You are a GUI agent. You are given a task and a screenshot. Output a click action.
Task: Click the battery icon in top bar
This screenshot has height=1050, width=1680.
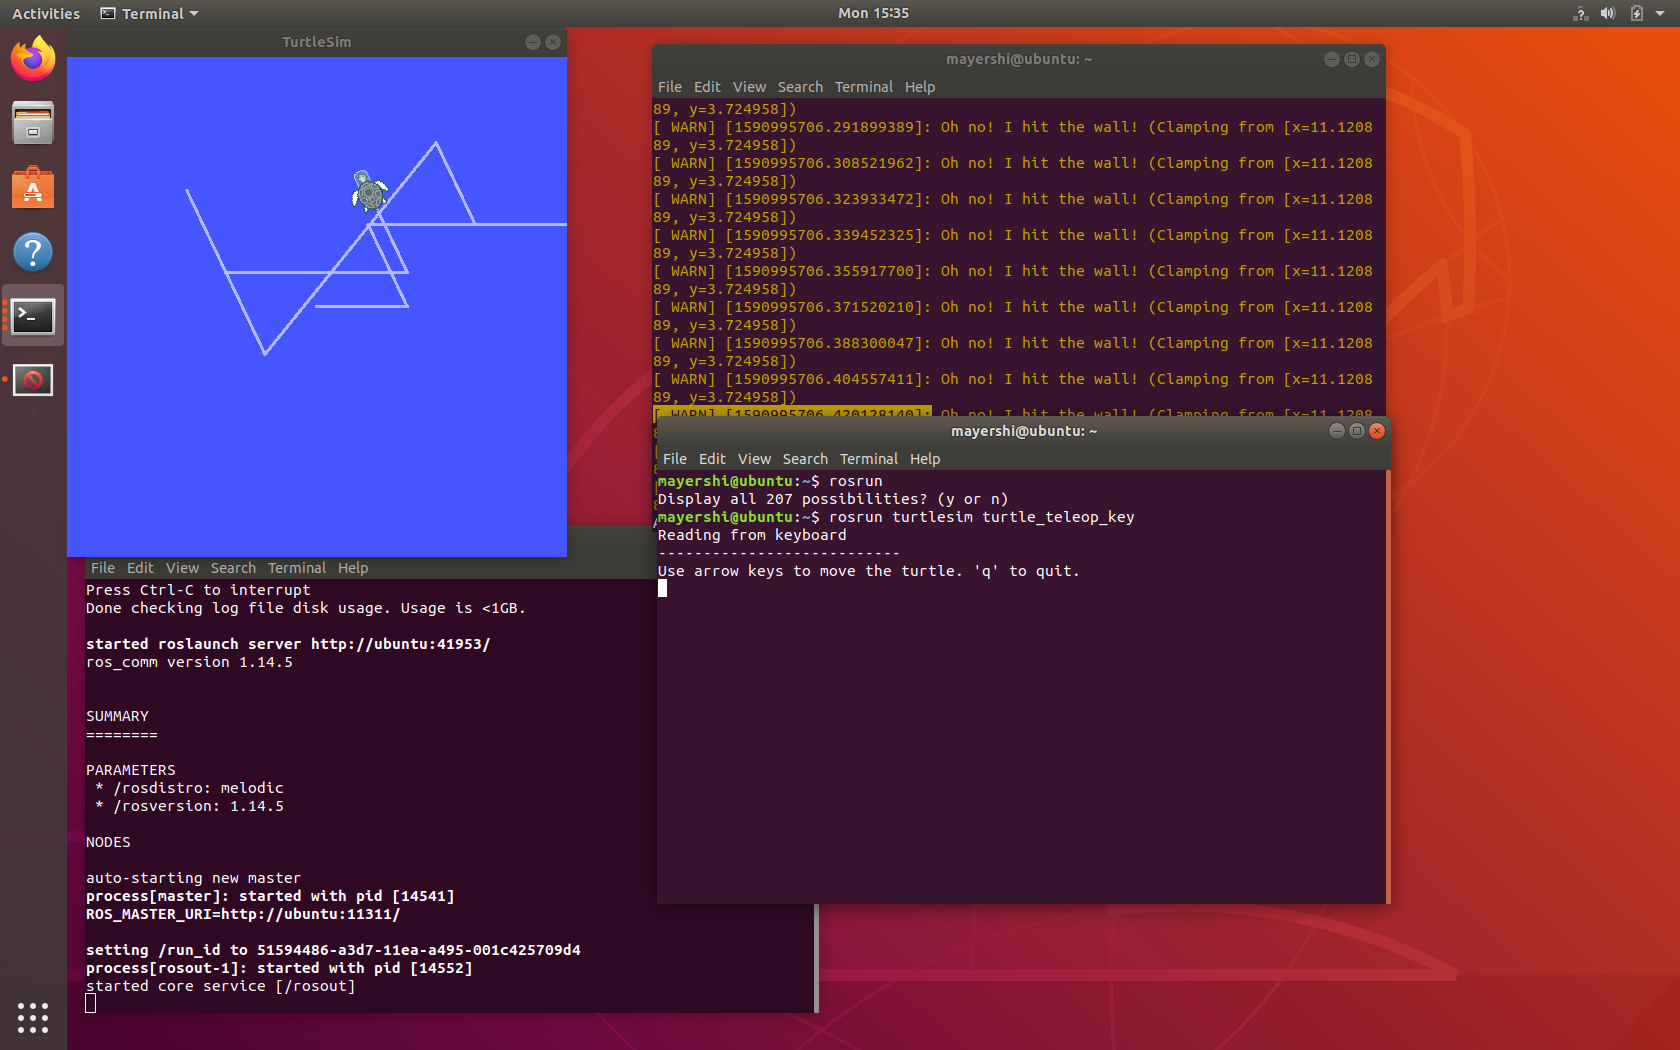pos(1637,13)
